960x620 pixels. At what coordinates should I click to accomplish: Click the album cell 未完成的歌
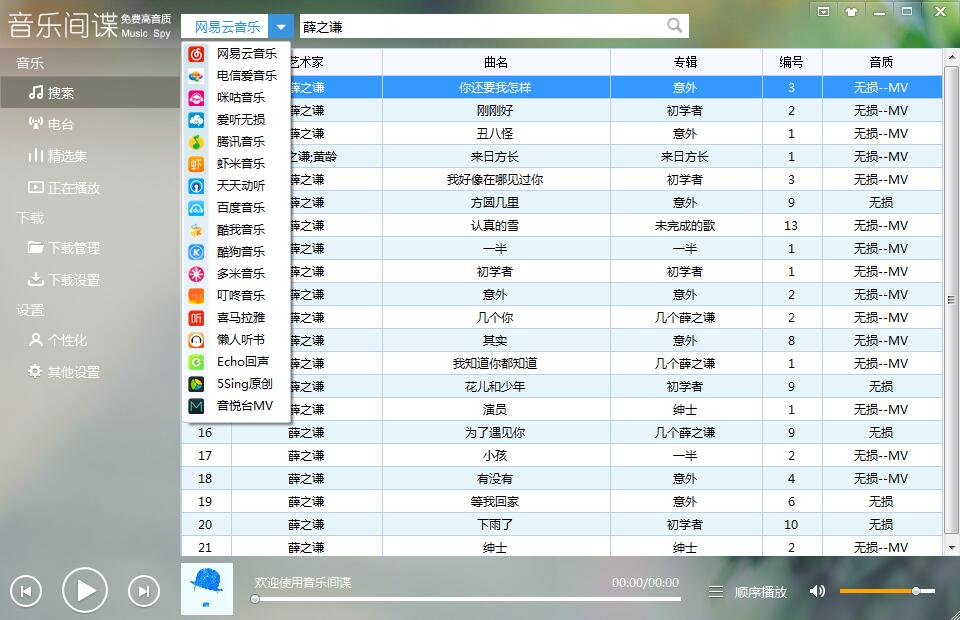(685, 226)
